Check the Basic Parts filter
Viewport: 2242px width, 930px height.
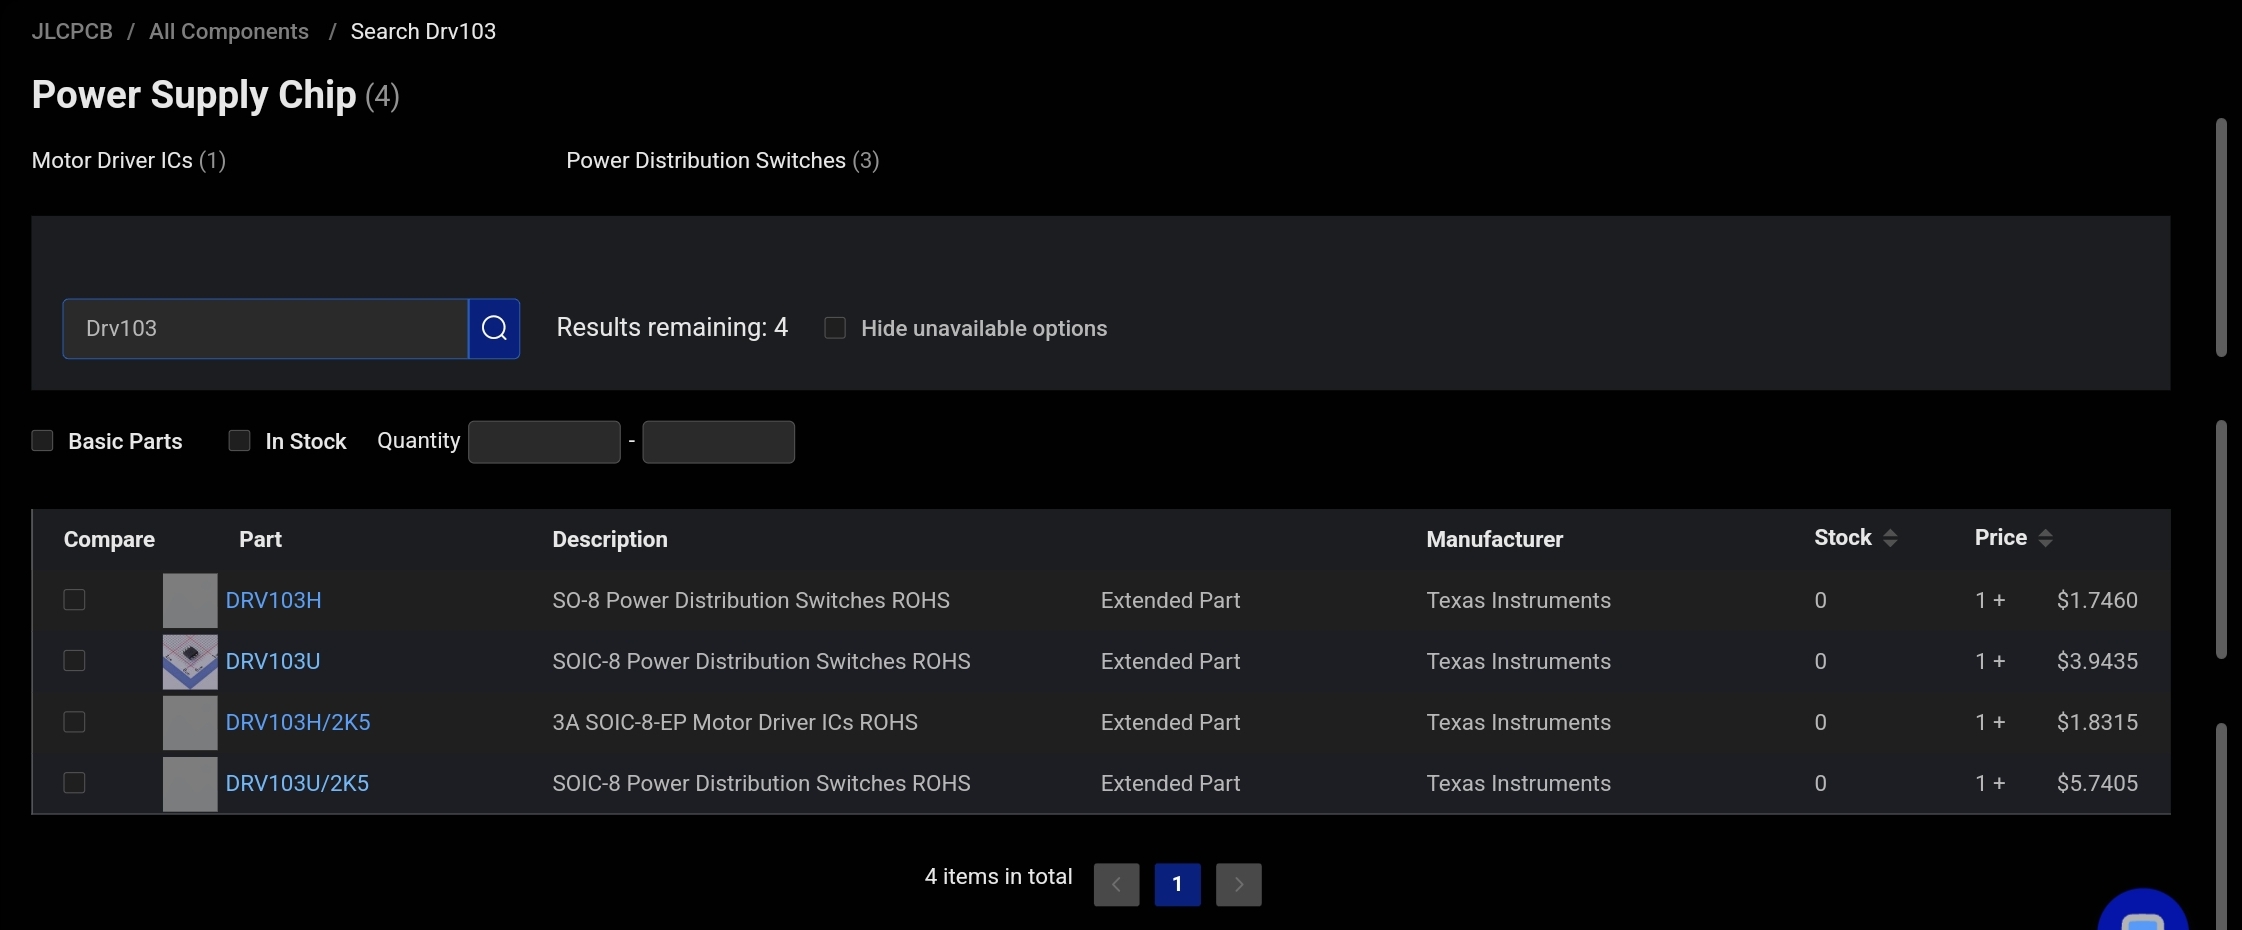[42, 441]
